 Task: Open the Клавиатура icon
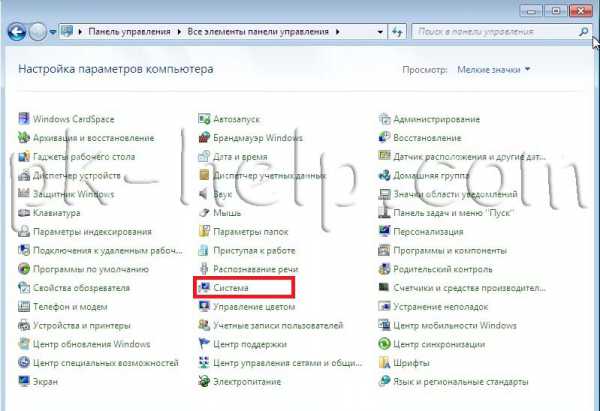(x=24, y=212)
